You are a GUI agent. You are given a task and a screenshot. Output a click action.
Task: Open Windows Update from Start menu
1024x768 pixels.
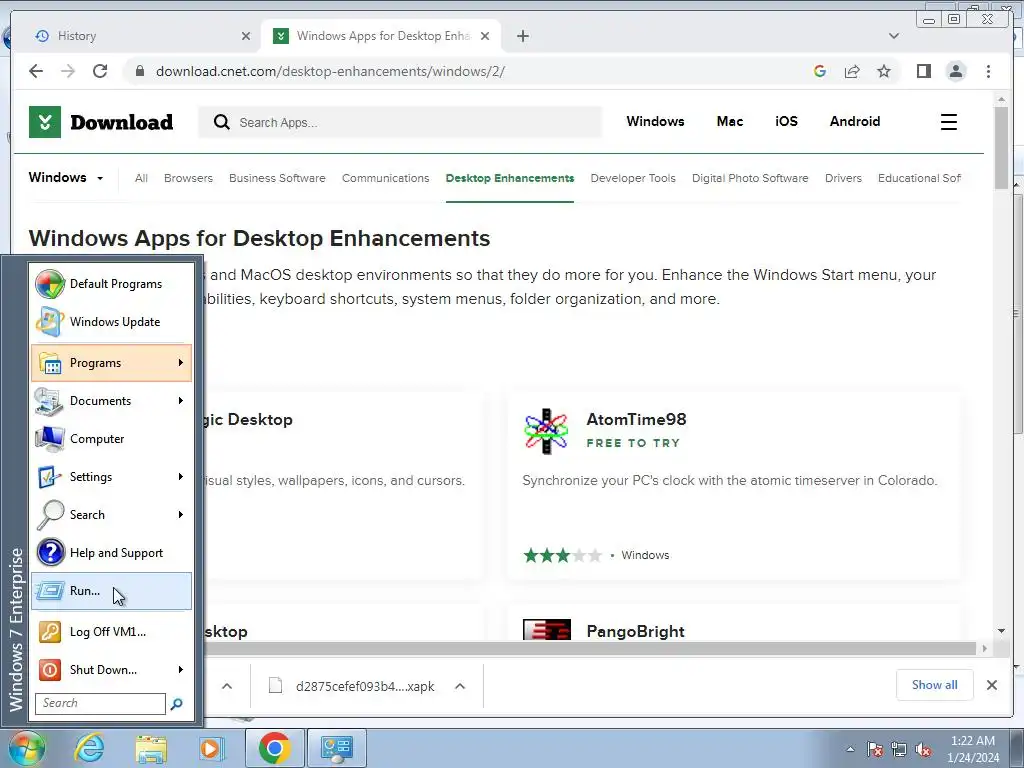click(112, 322)
